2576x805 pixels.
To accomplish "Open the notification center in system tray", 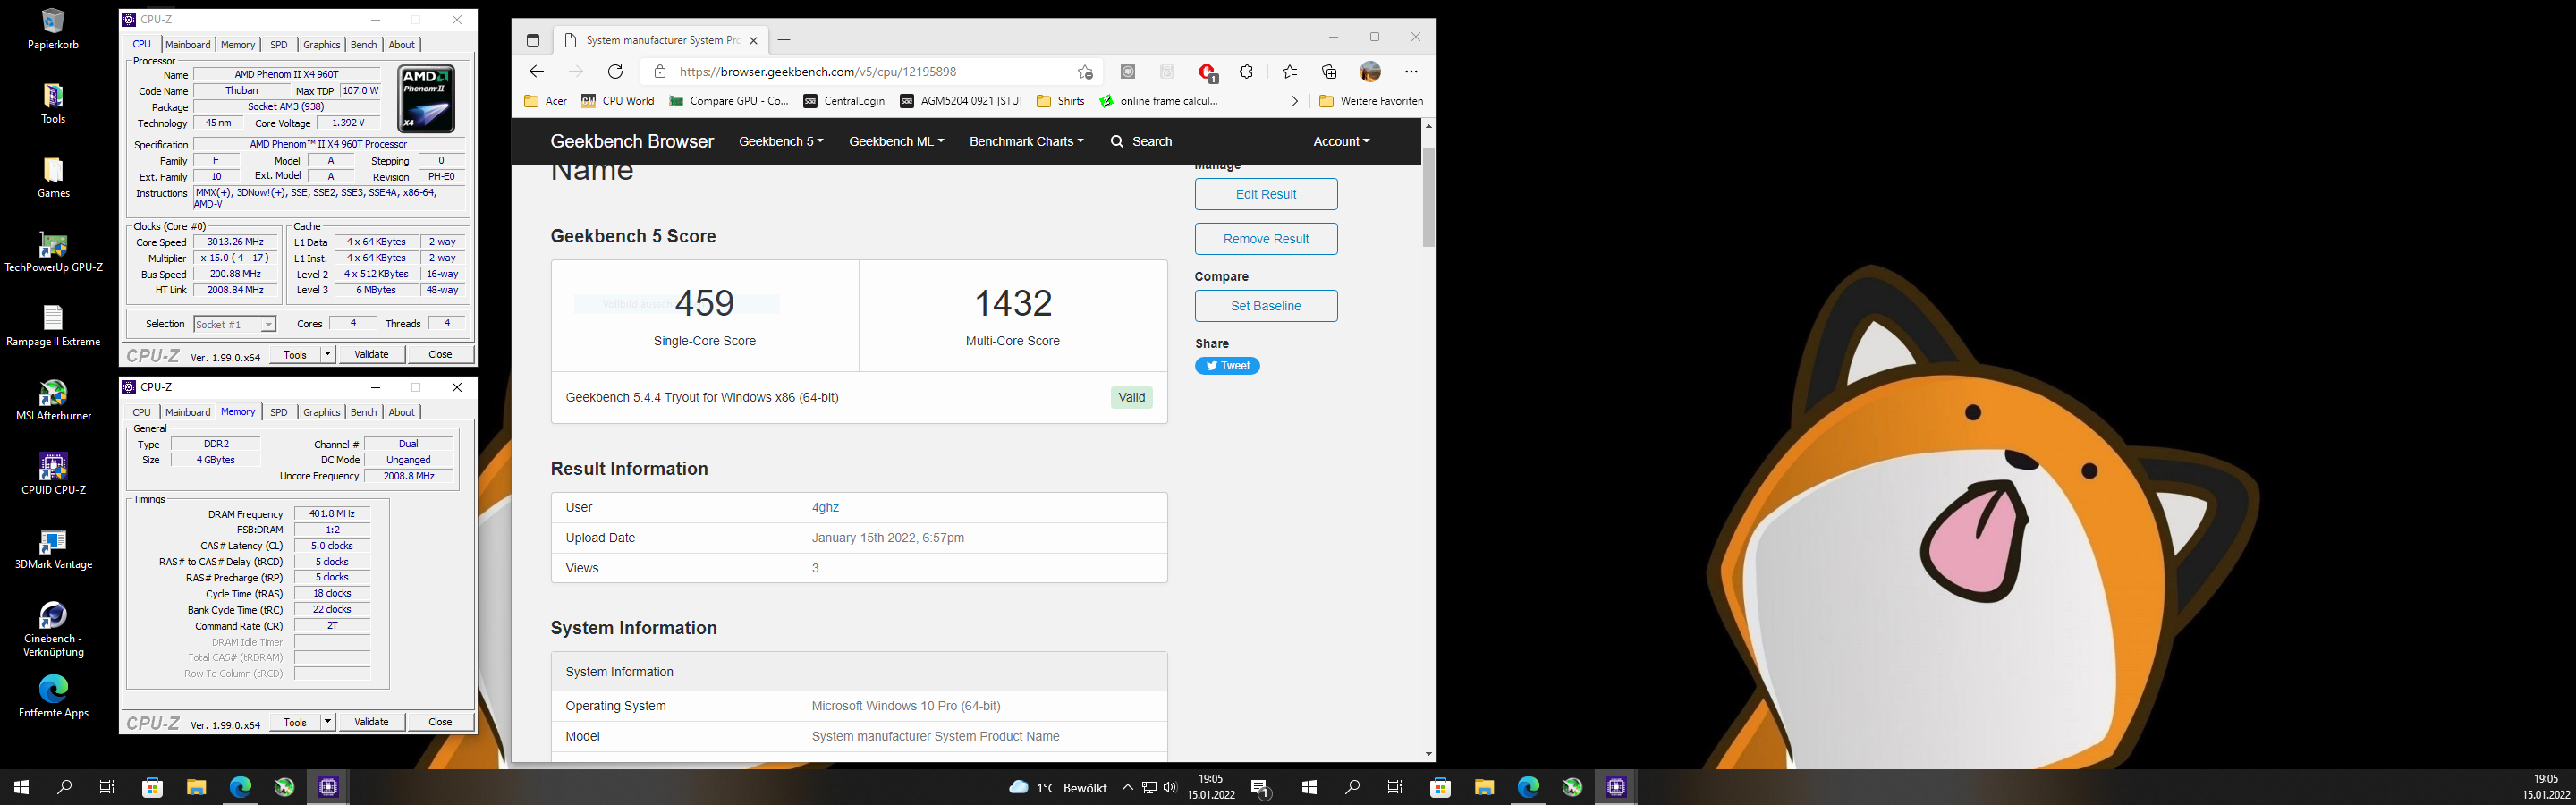I will (x=1261, y=788).
